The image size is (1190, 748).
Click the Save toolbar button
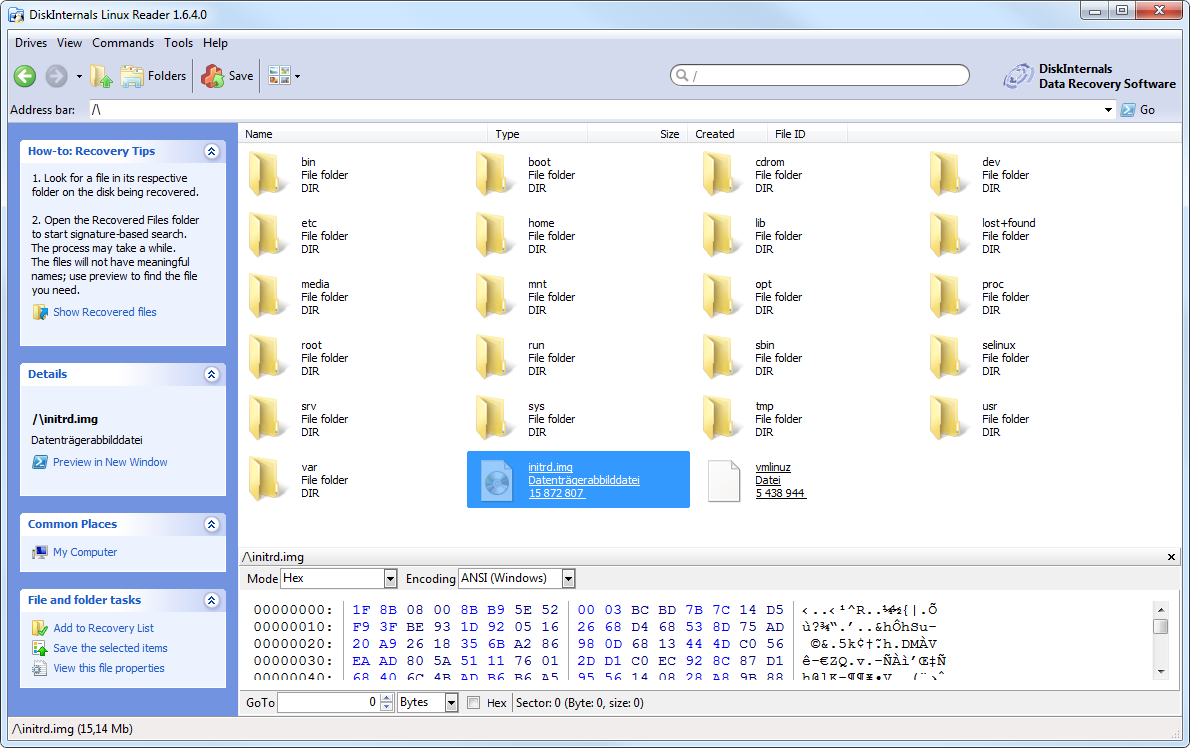pos(227,76)
